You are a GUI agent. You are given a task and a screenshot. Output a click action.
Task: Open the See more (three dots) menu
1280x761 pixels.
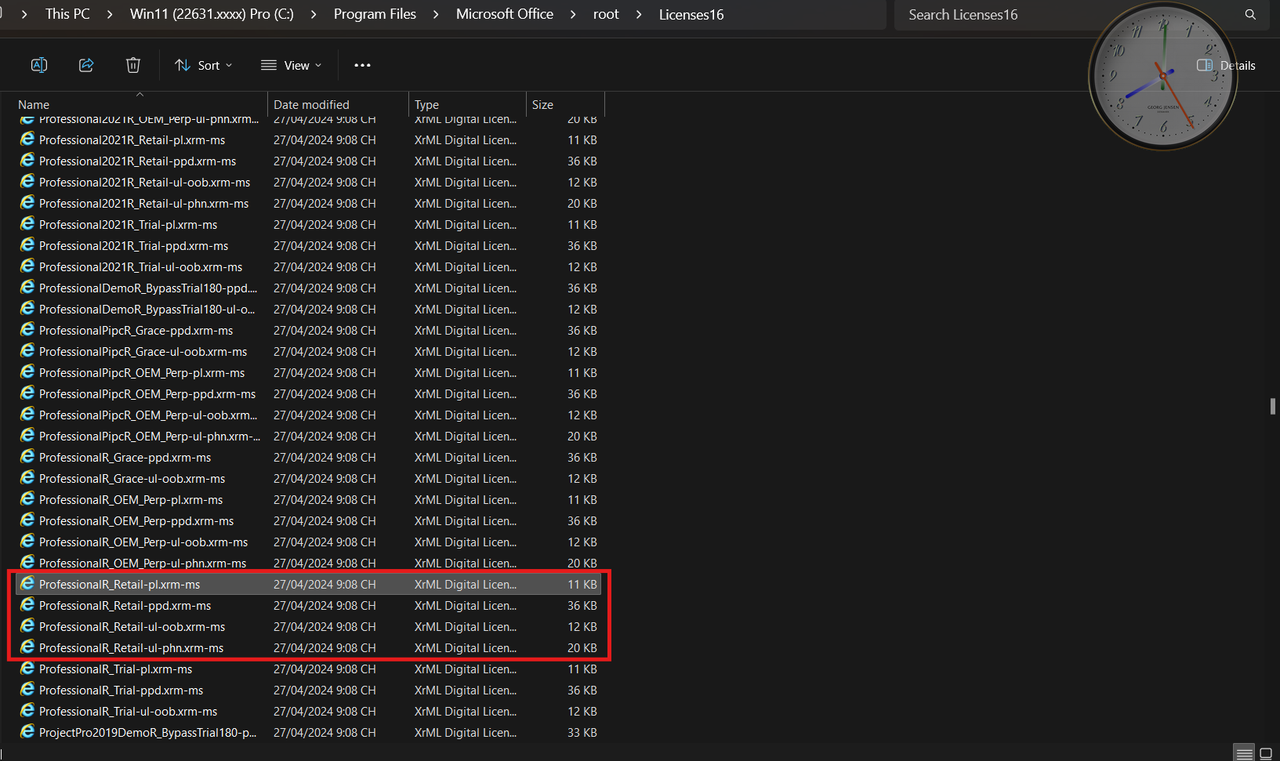(362, 65)
